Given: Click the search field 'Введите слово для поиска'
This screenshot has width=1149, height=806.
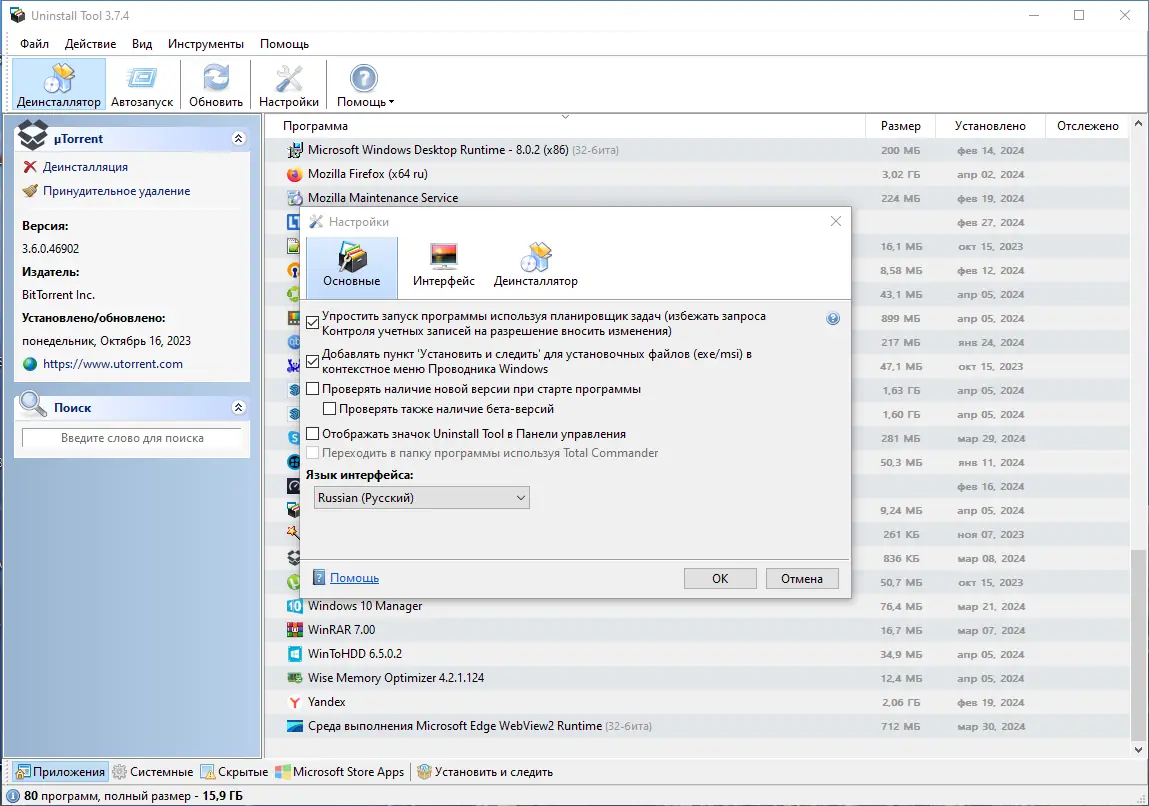Looking at the screenshot, I should [x=131, y=438].
